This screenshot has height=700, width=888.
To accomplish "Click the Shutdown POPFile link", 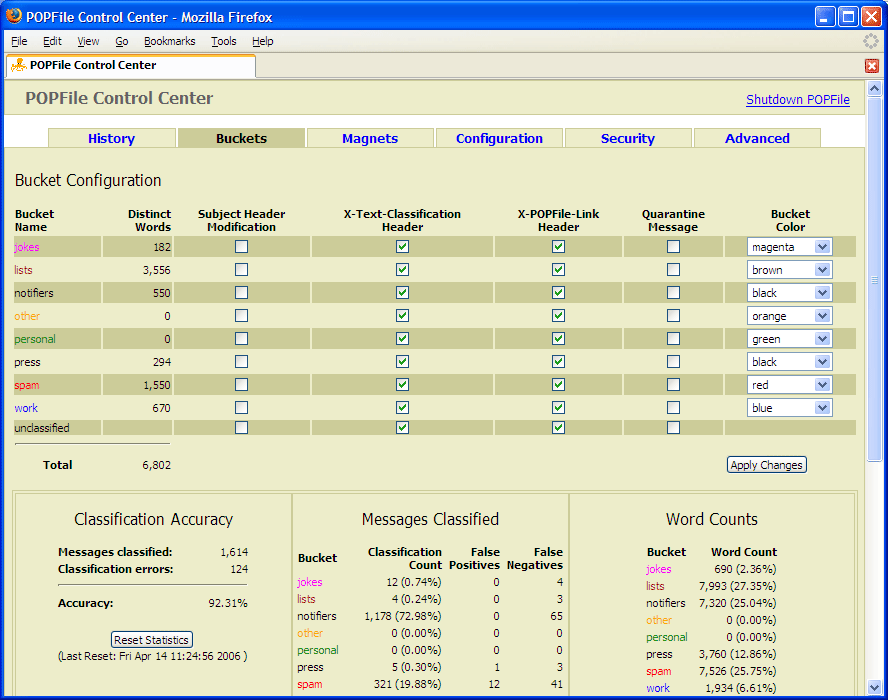I will pyautogui.click(x=797, y=100).
